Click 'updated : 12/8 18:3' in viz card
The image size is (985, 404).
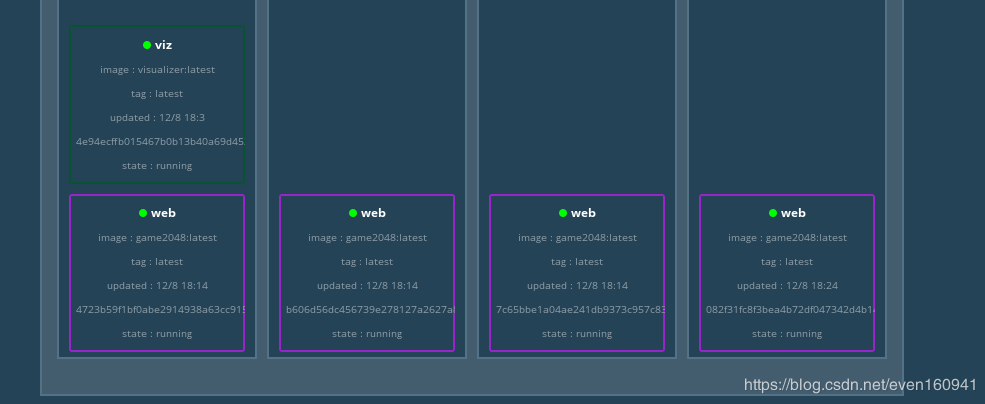pos(157,117)
